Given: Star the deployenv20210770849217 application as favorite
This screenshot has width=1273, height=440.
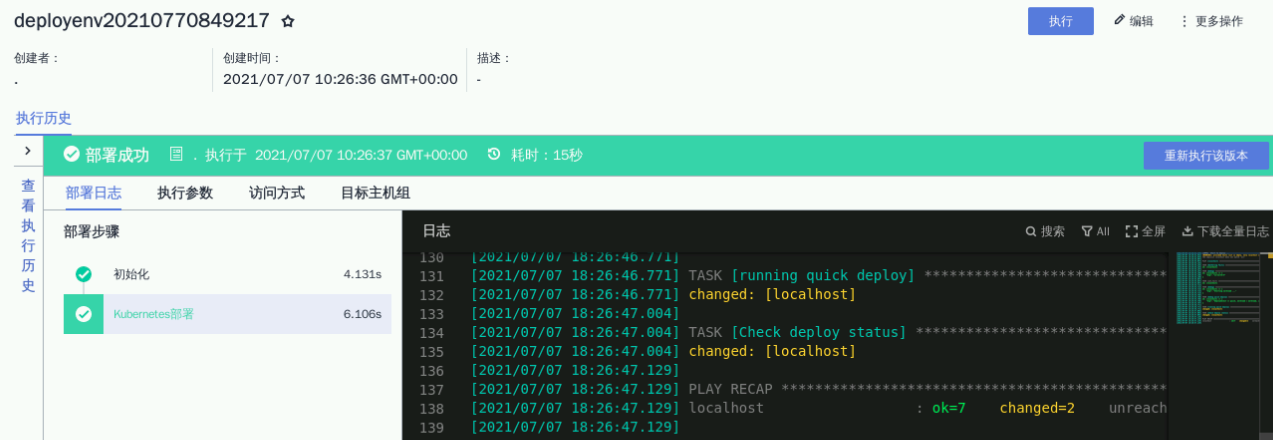Looking at the screenshot, I should point(288,21).
